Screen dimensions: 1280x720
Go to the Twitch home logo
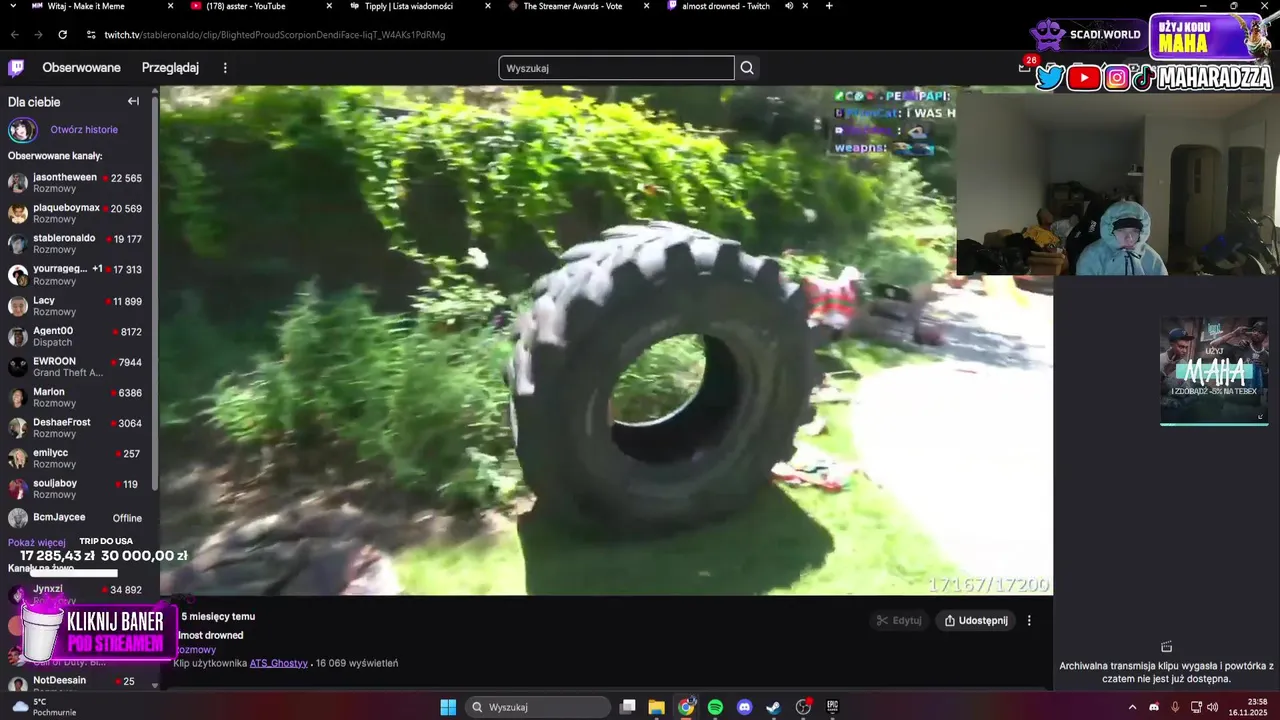(16, 68)
